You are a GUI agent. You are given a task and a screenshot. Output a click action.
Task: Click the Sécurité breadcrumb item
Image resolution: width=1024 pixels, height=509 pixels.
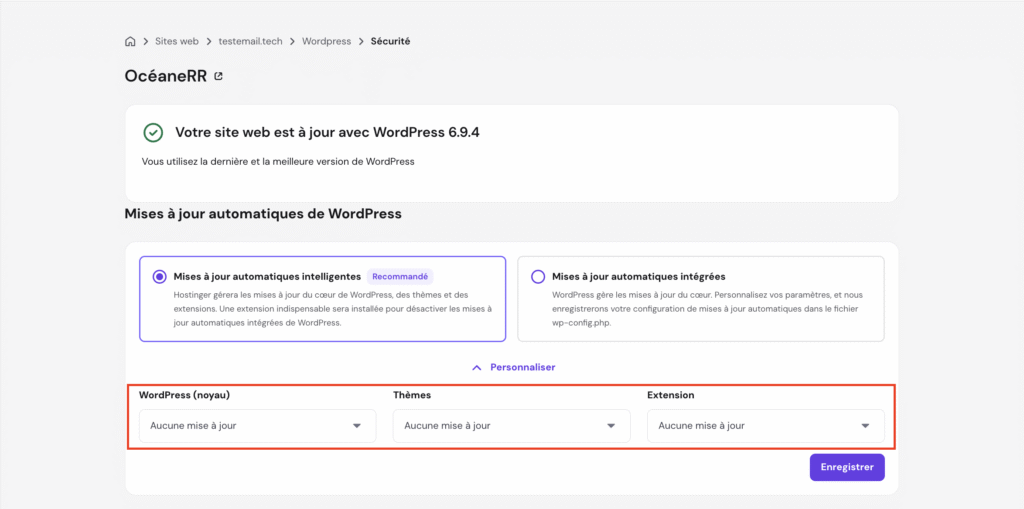[390, 42]
